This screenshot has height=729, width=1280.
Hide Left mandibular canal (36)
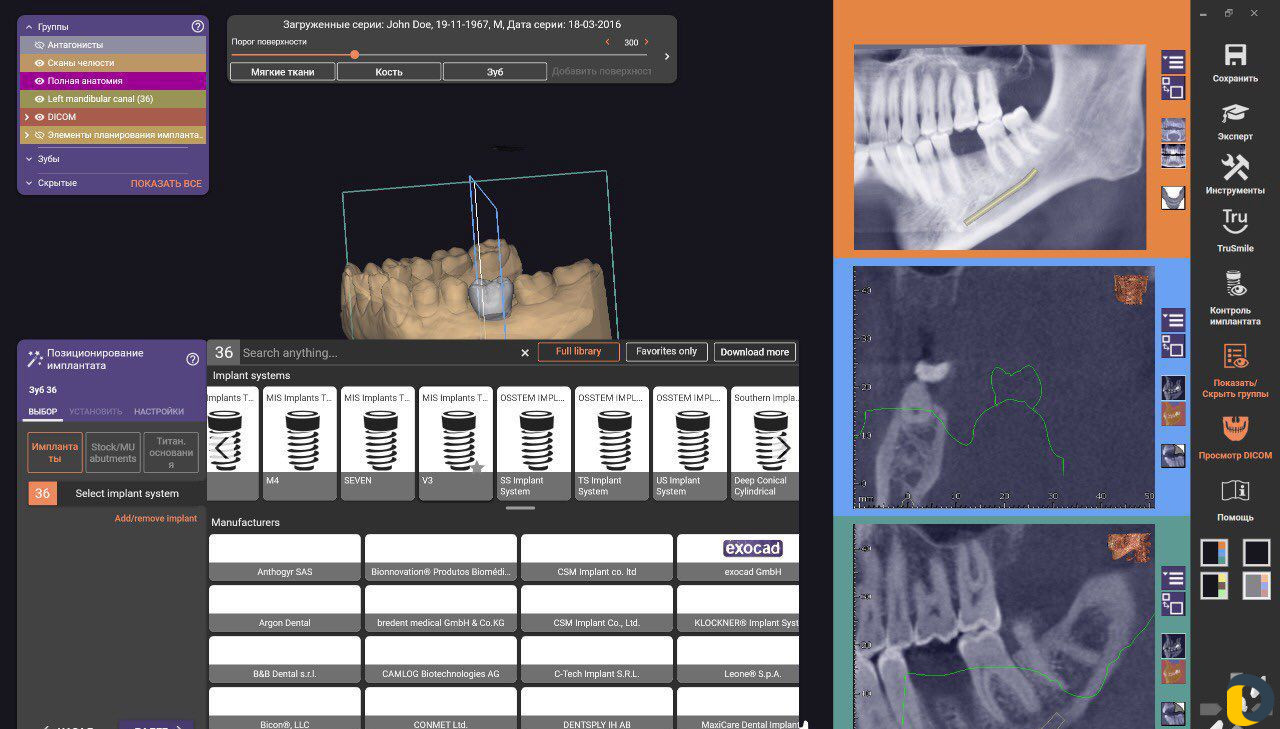click(40, 99)
